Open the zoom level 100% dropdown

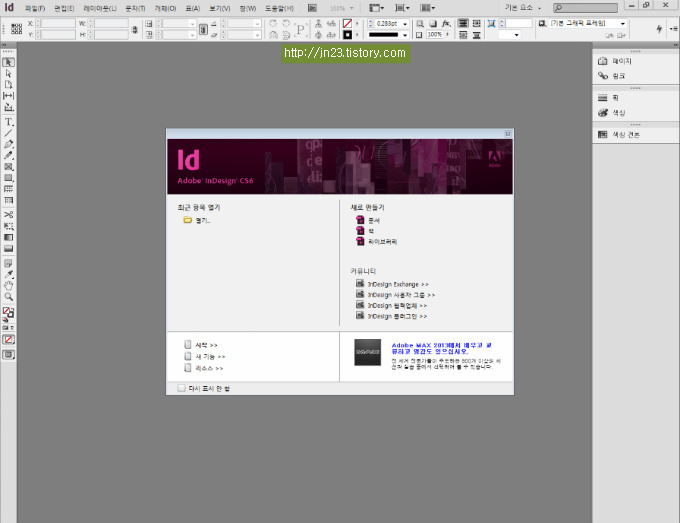tap(342, 8)
